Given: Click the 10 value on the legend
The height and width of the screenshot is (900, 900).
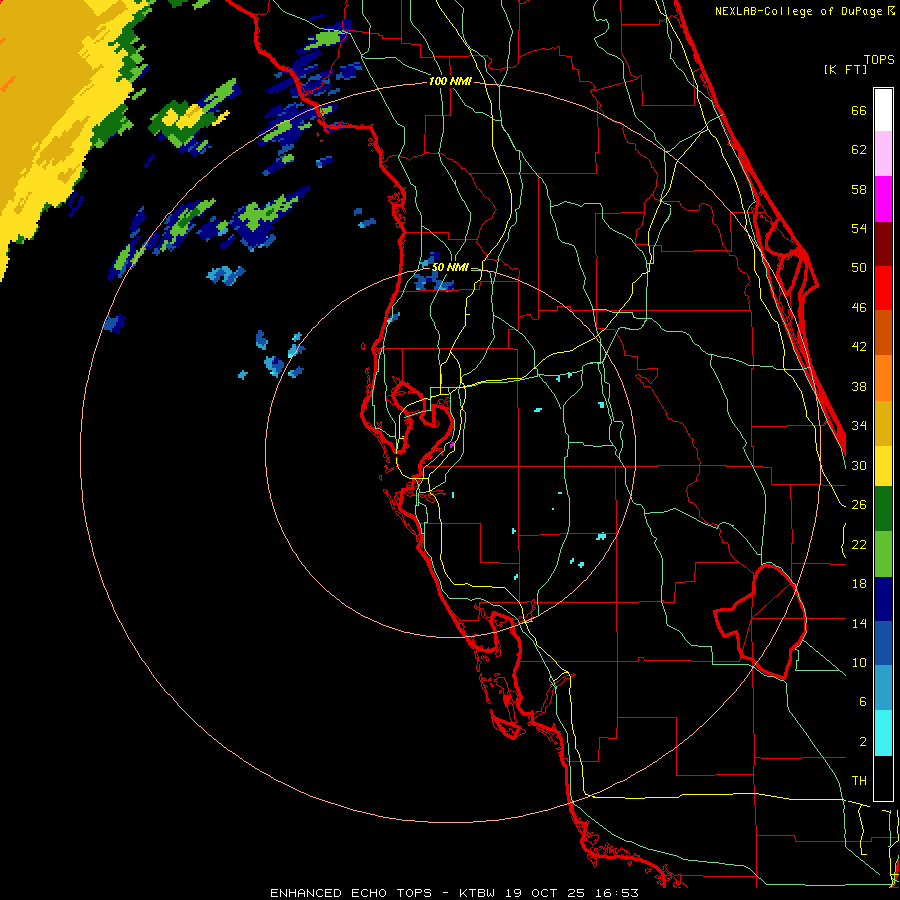Looking at the screenshot, I should [859, 662].
